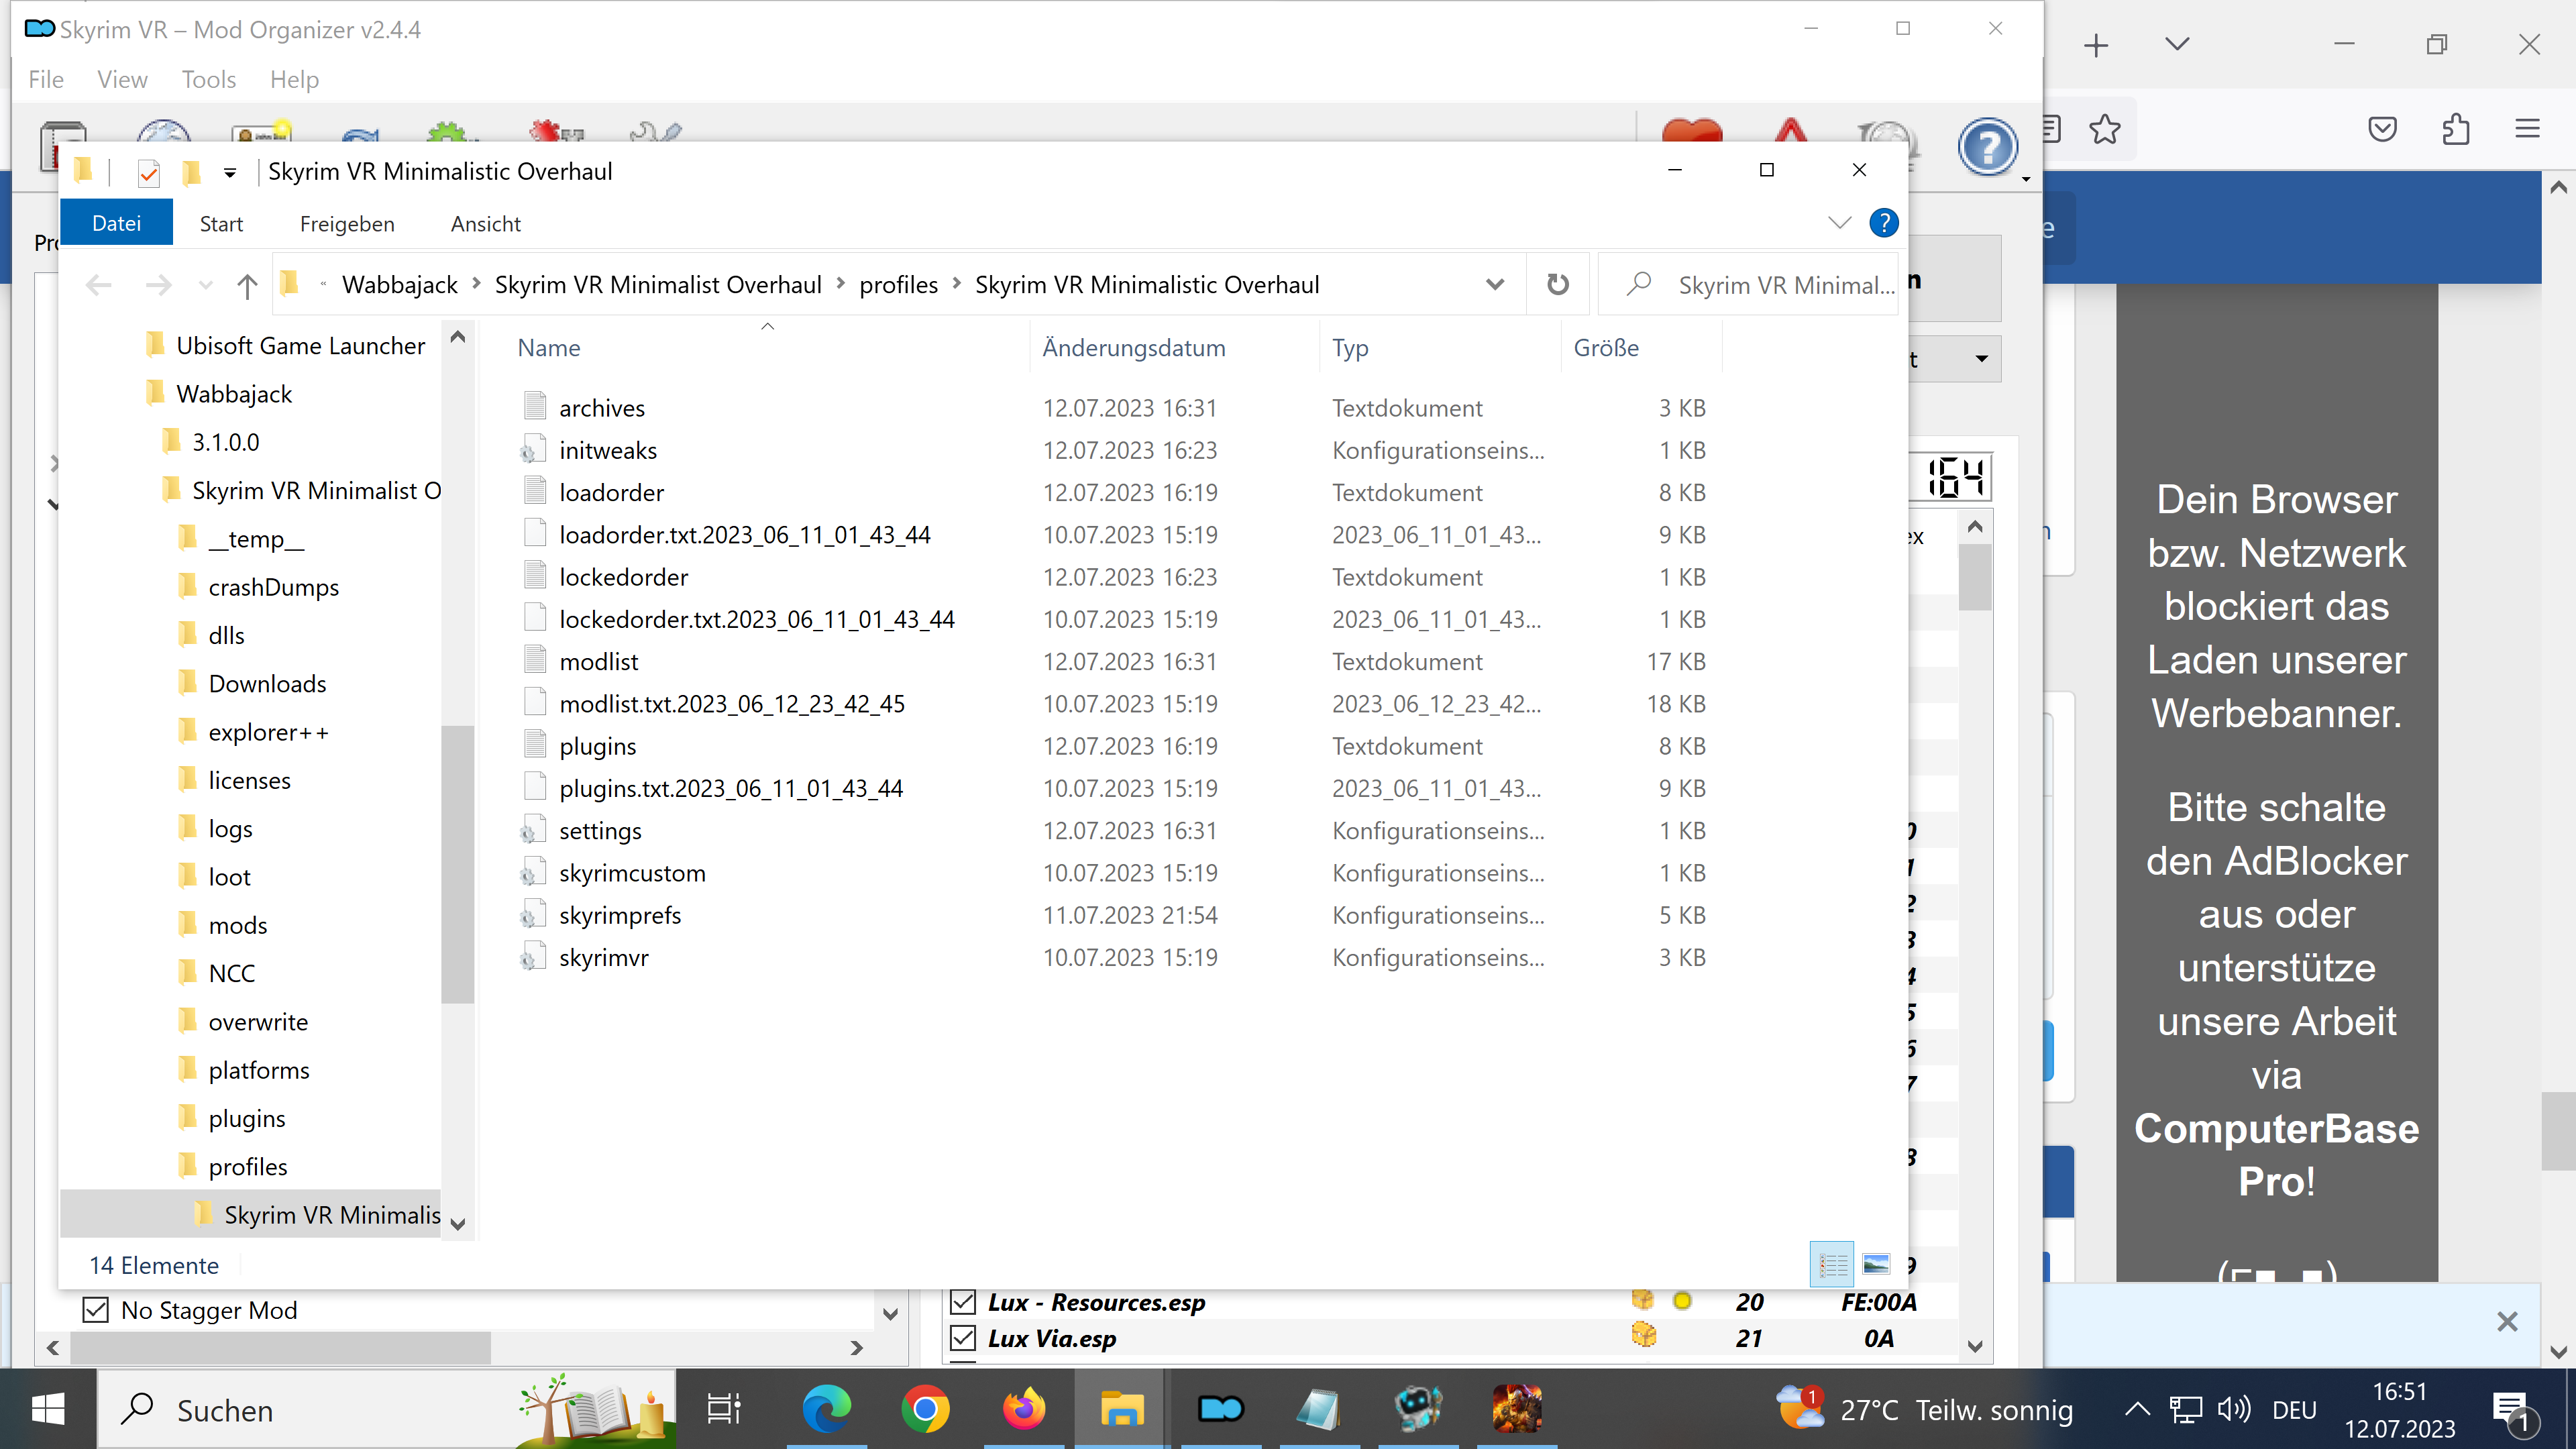Open Firefox extensions puzzle icon

(2455, 129)
